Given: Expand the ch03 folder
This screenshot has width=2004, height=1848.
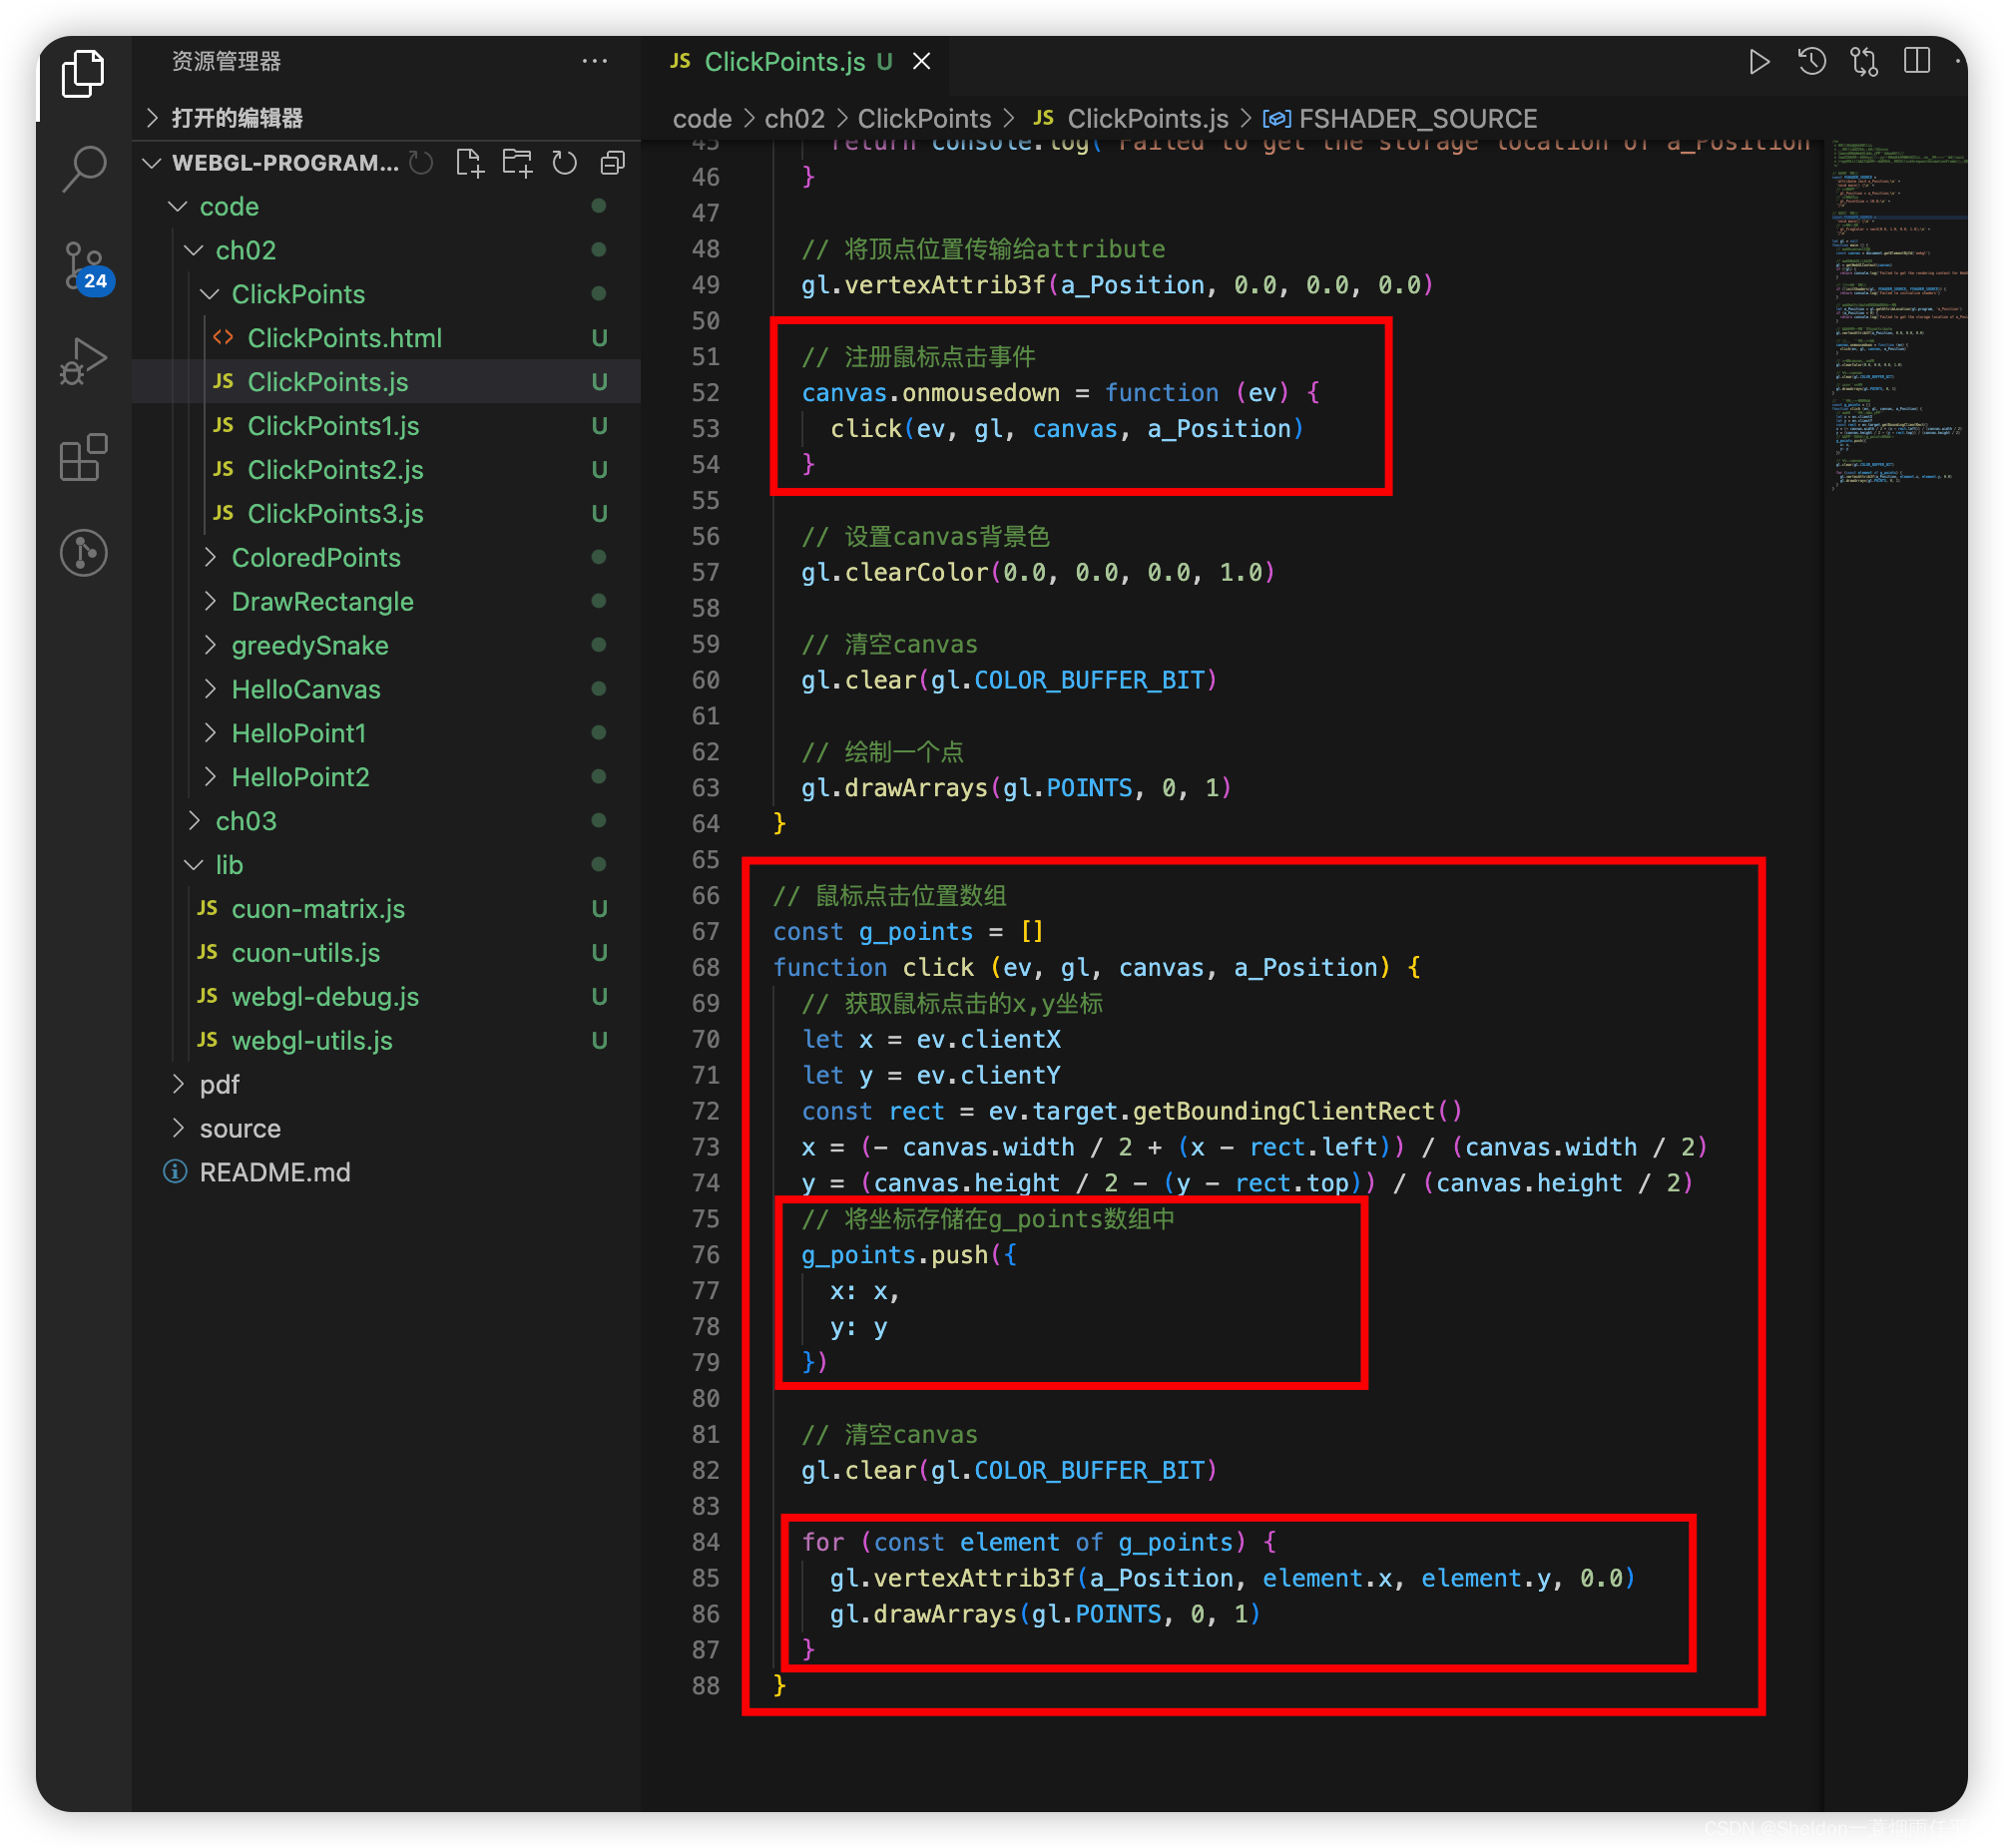Looking at the screenshot, I should click(245, 821).
